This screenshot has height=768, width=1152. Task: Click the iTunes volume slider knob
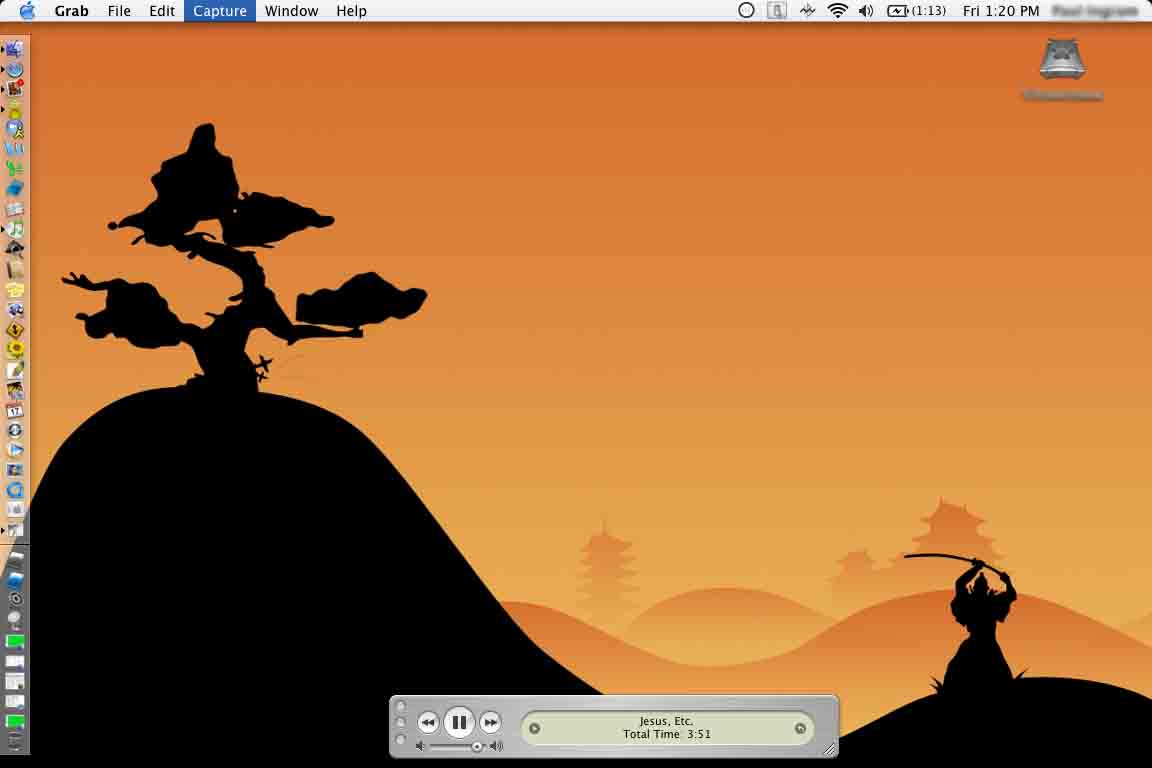click(x=477, y=747)
